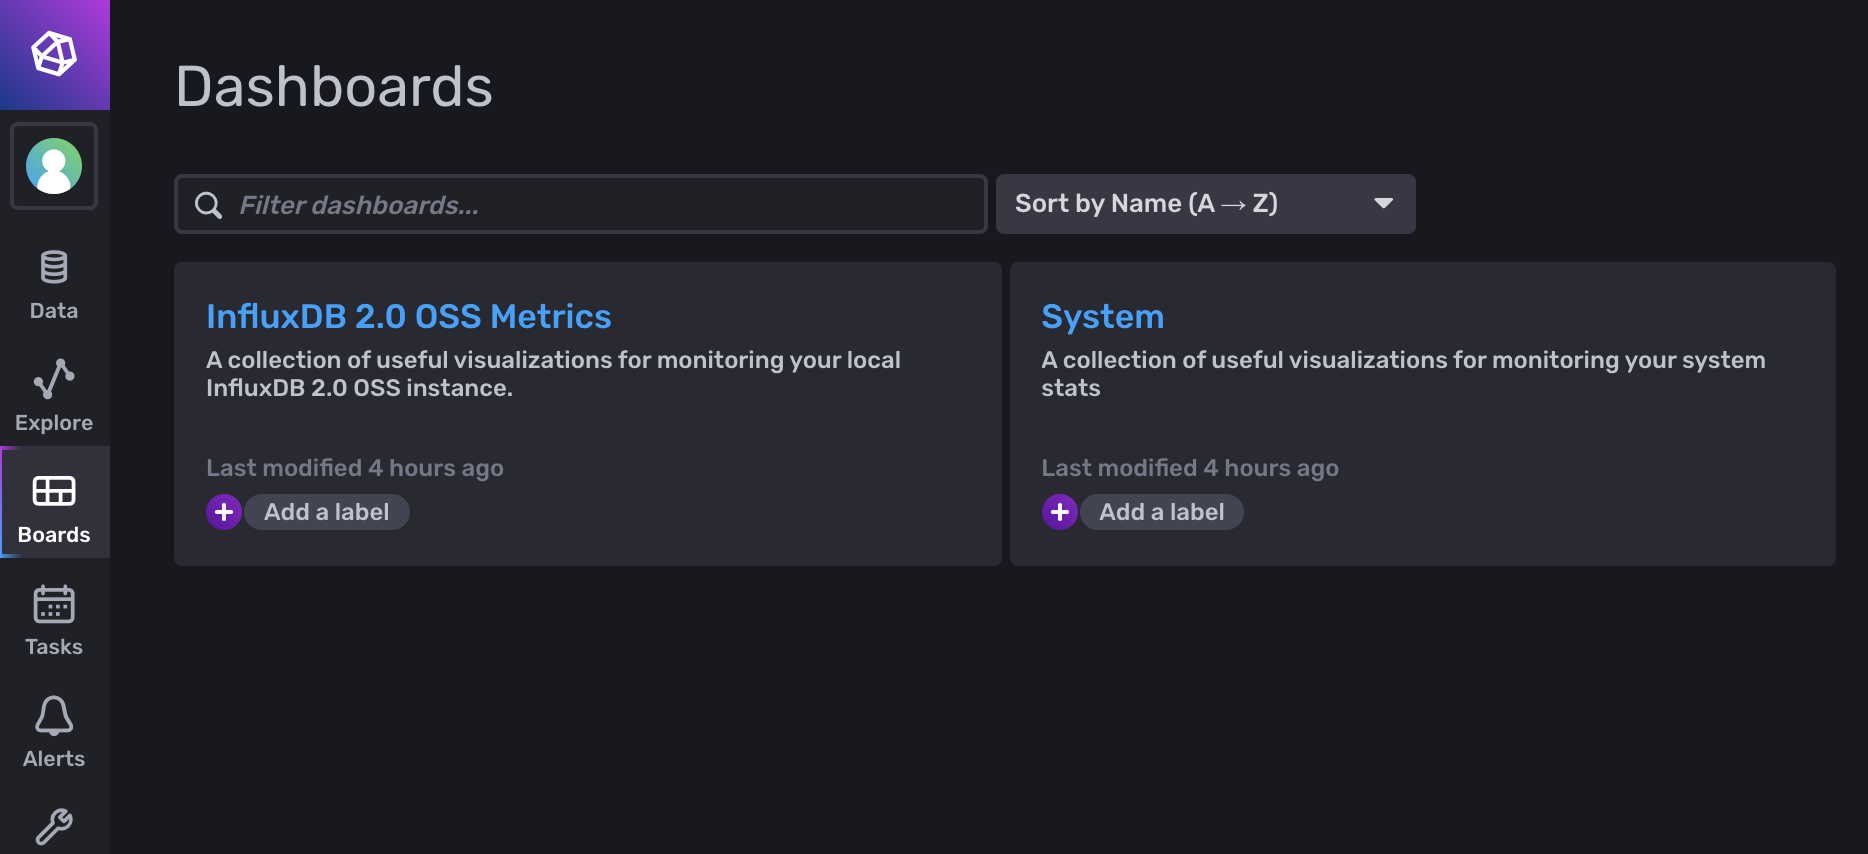
Task: Open InfluxDB 2.0 OSS Metrics dashboard
Action: [x=408, y=316]
